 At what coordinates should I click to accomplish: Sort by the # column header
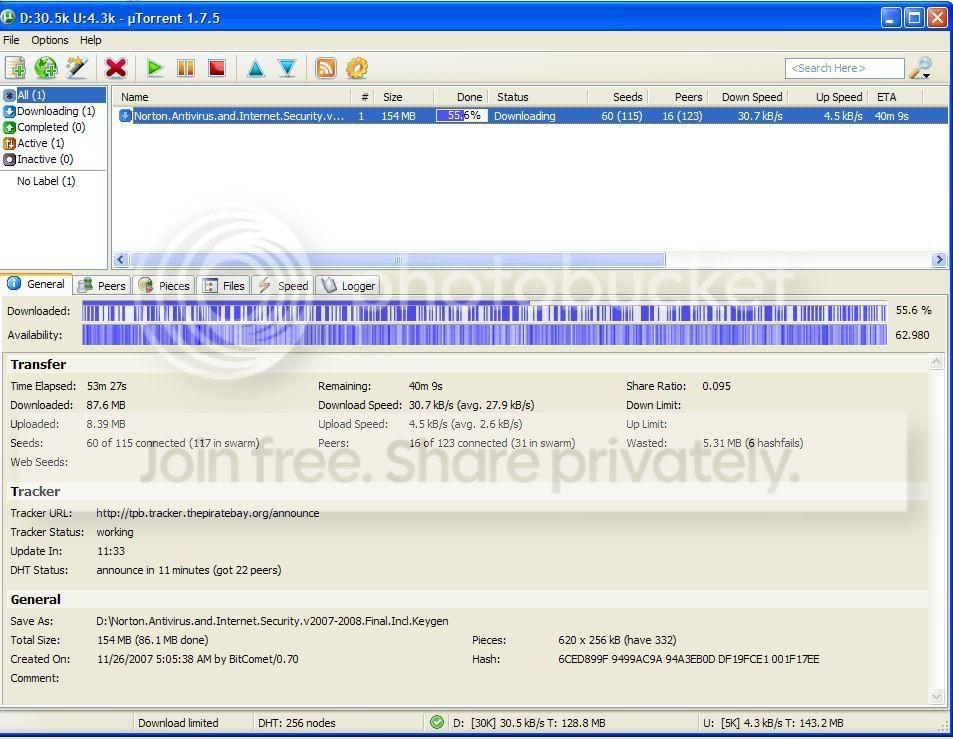click(x=364, y=97)
